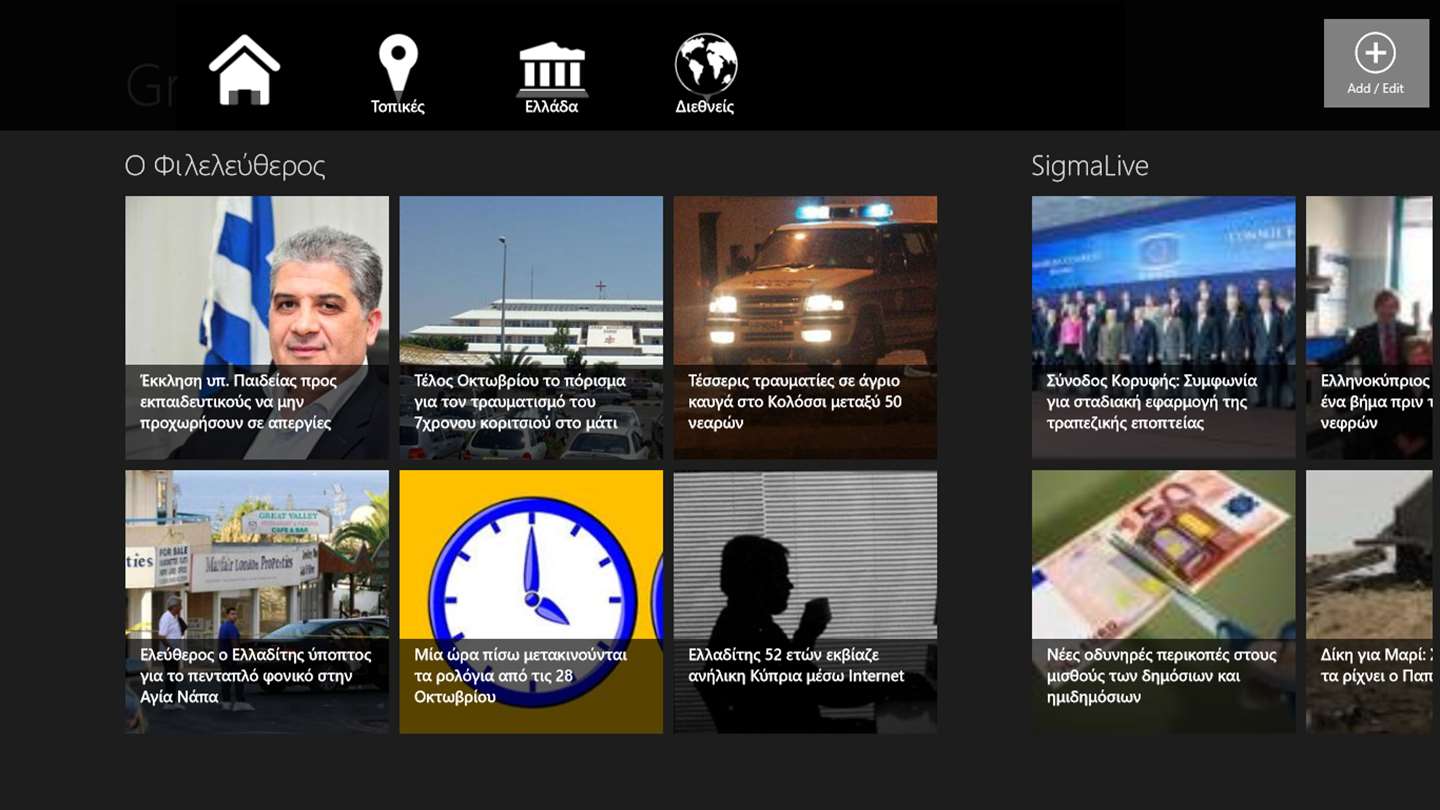Go to the Home house icon
Screen dimensions: 1440x810
pos(244,70)
